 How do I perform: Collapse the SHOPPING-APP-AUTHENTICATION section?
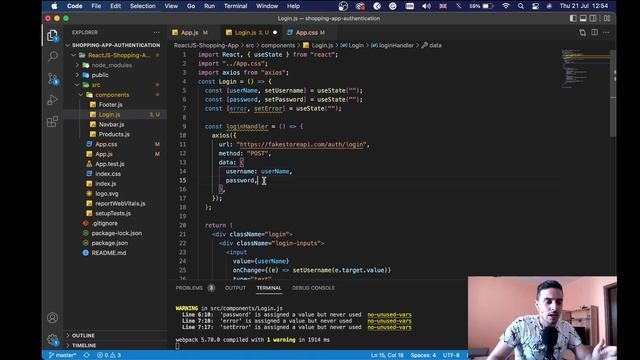(116, 45)
